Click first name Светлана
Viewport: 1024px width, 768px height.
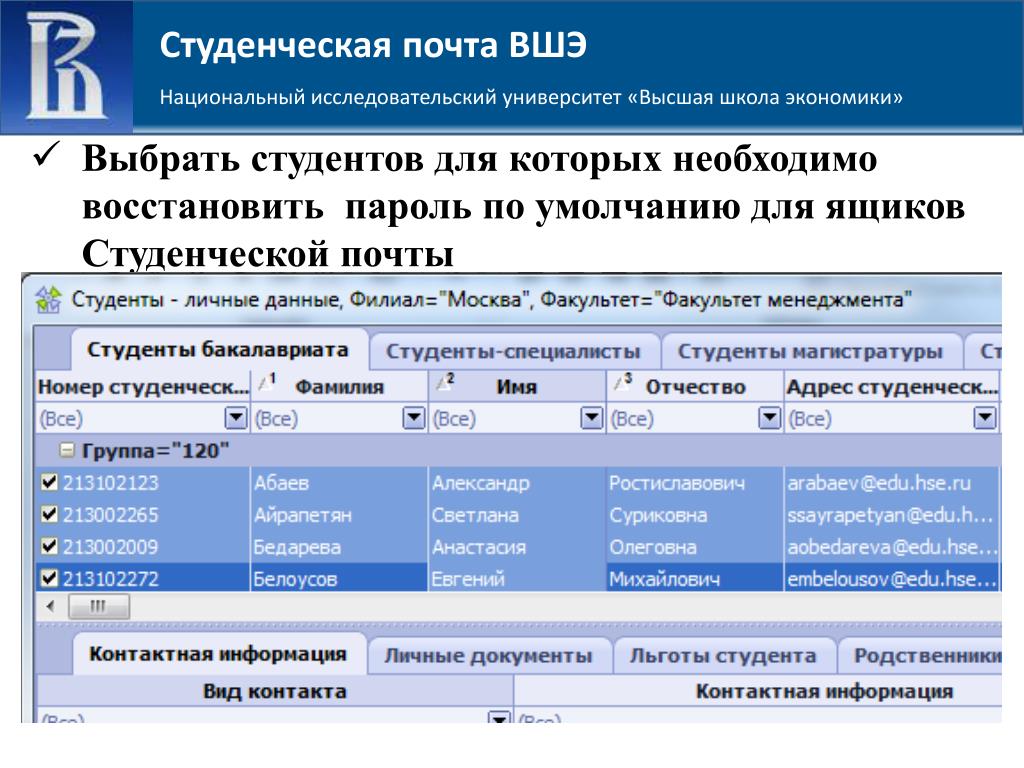pos(475,515)
